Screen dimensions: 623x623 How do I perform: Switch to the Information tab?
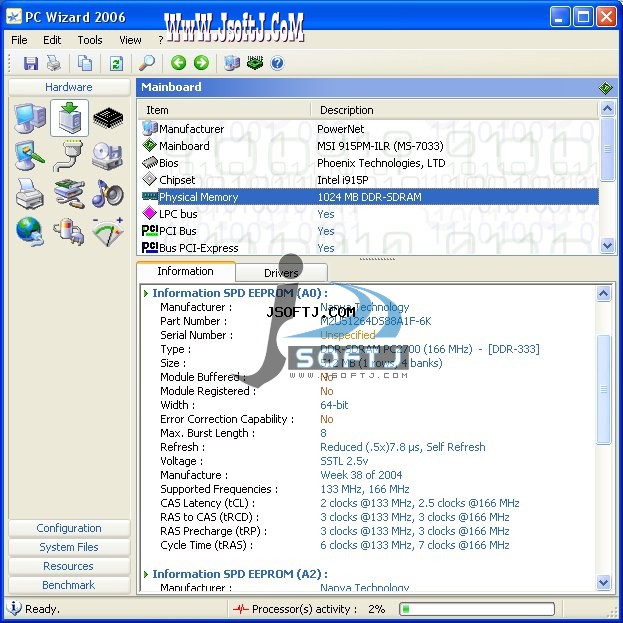(x=186, y=271)
